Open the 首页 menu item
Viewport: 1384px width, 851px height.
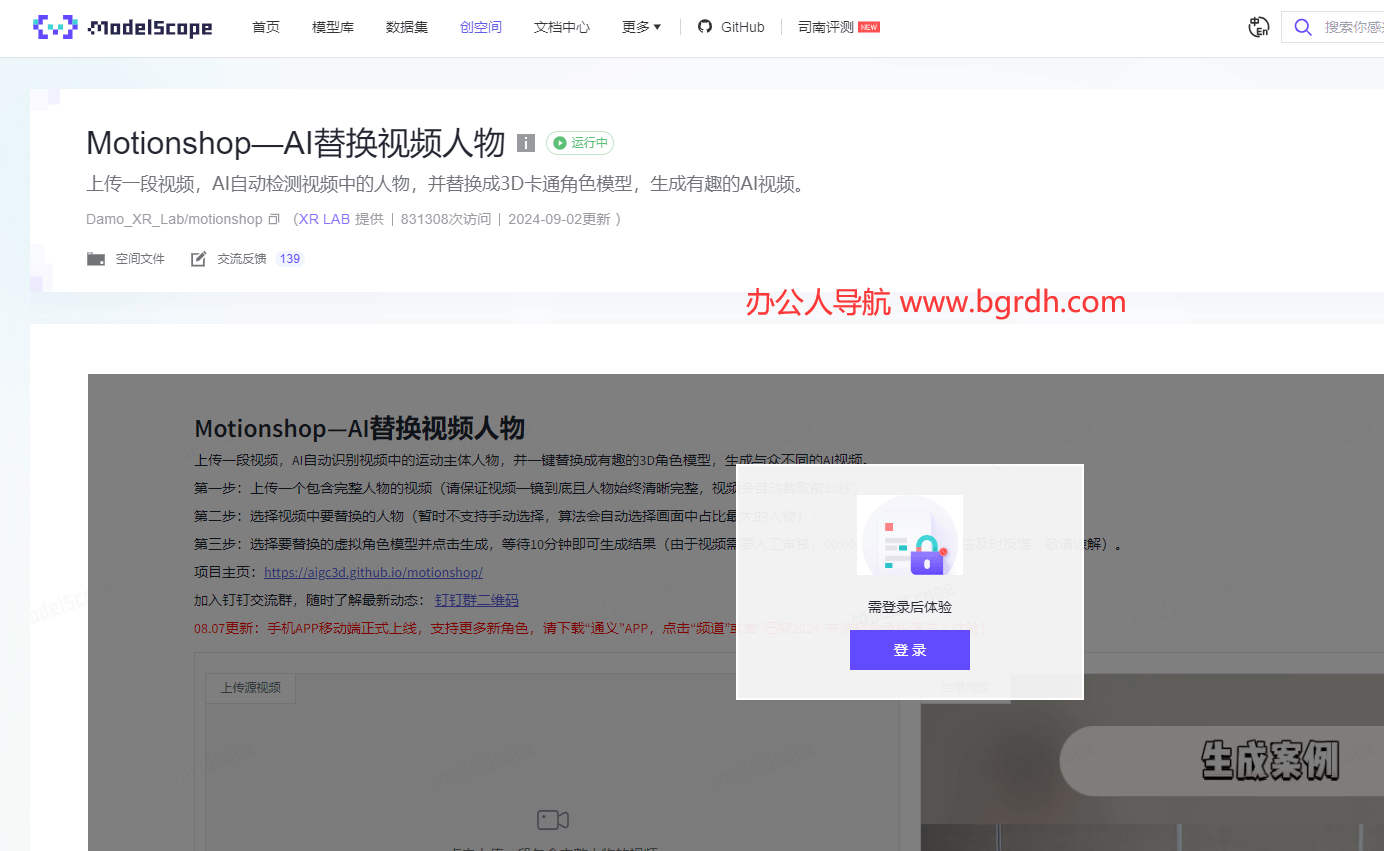point(266,27)
